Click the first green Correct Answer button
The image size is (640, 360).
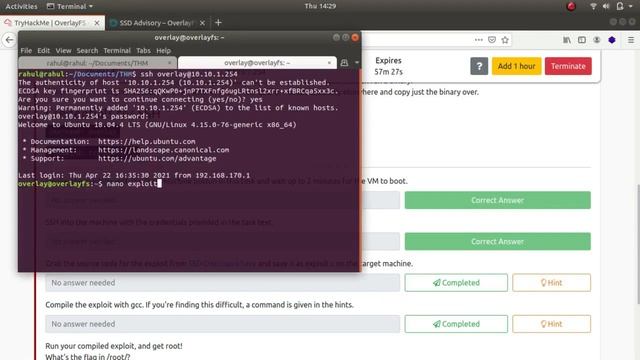pos(498,200)
